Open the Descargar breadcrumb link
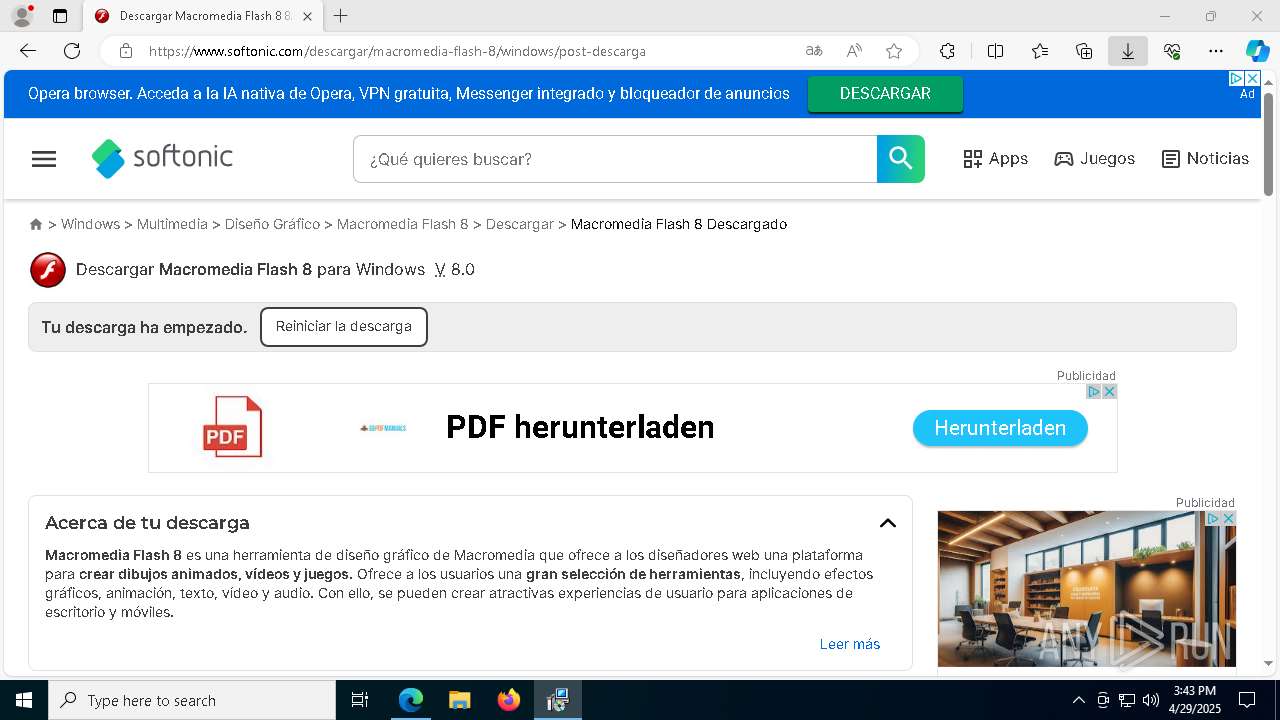The image size is (1280, 720). pyautogui.click(x=519, y=224)
